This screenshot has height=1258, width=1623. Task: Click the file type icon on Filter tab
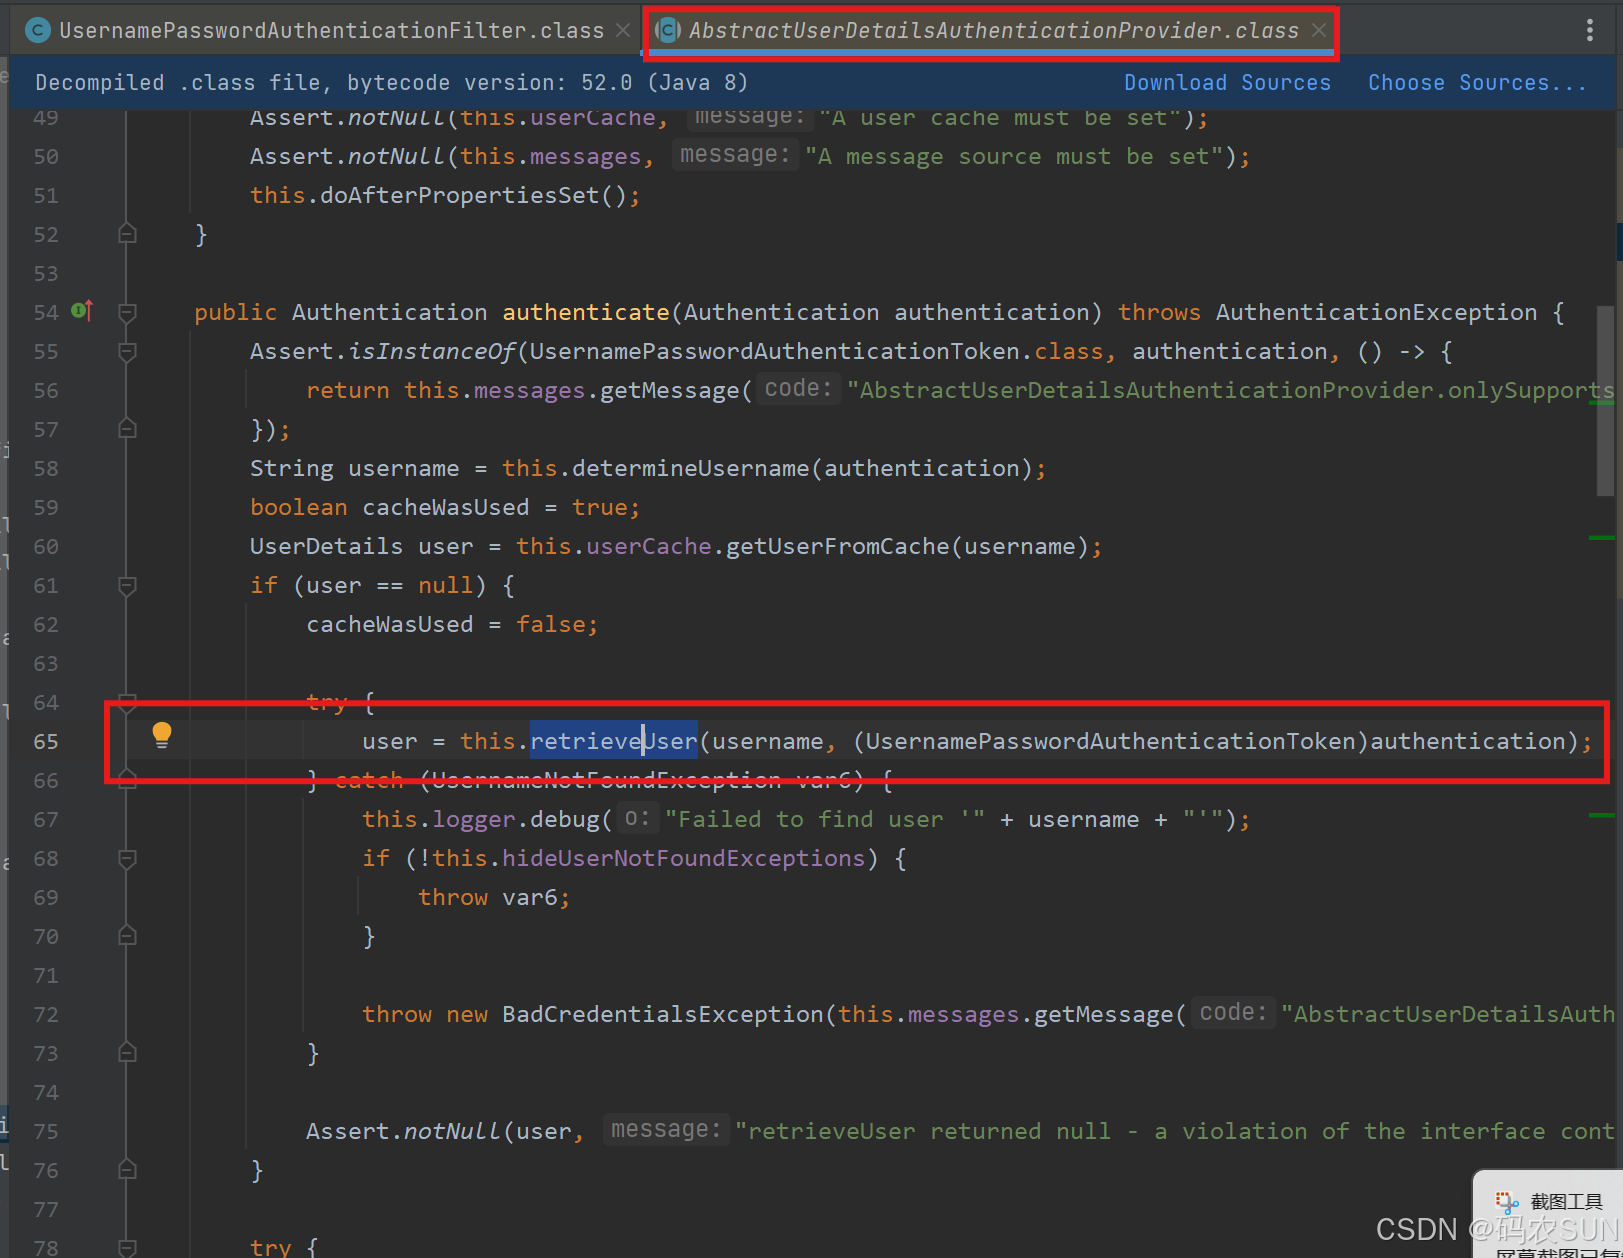[x=37, y=30]
